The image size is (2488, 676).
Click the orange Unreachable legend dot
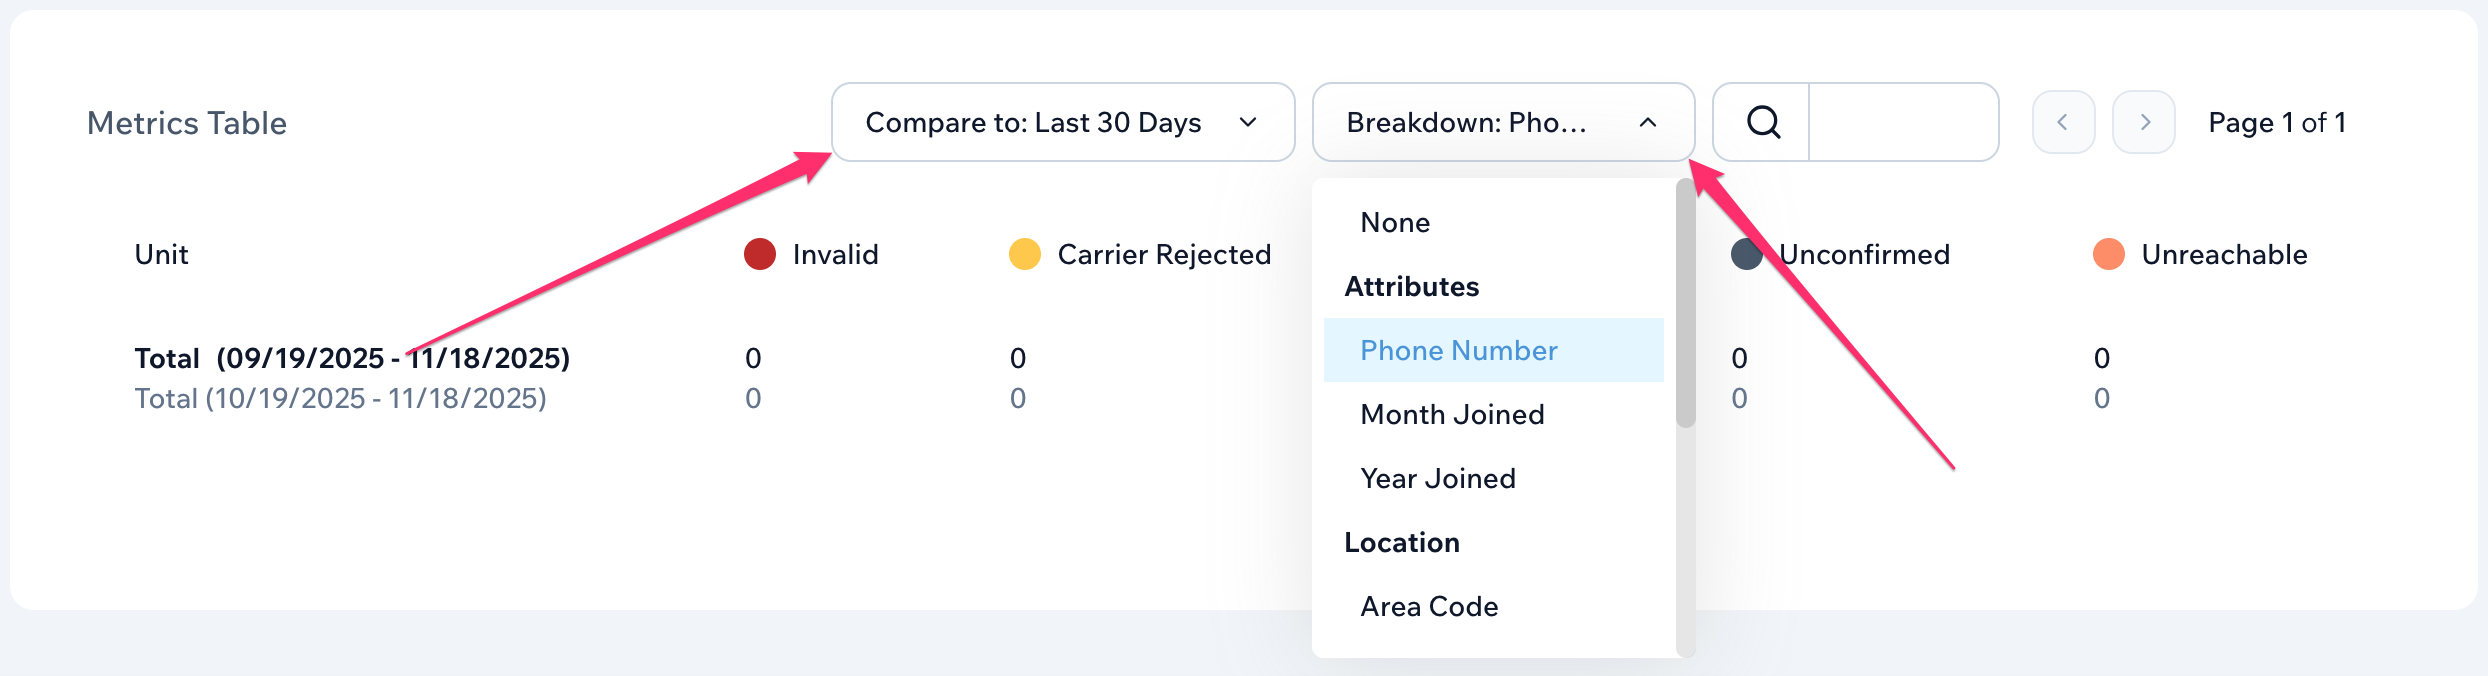[x=2109, y=254]
